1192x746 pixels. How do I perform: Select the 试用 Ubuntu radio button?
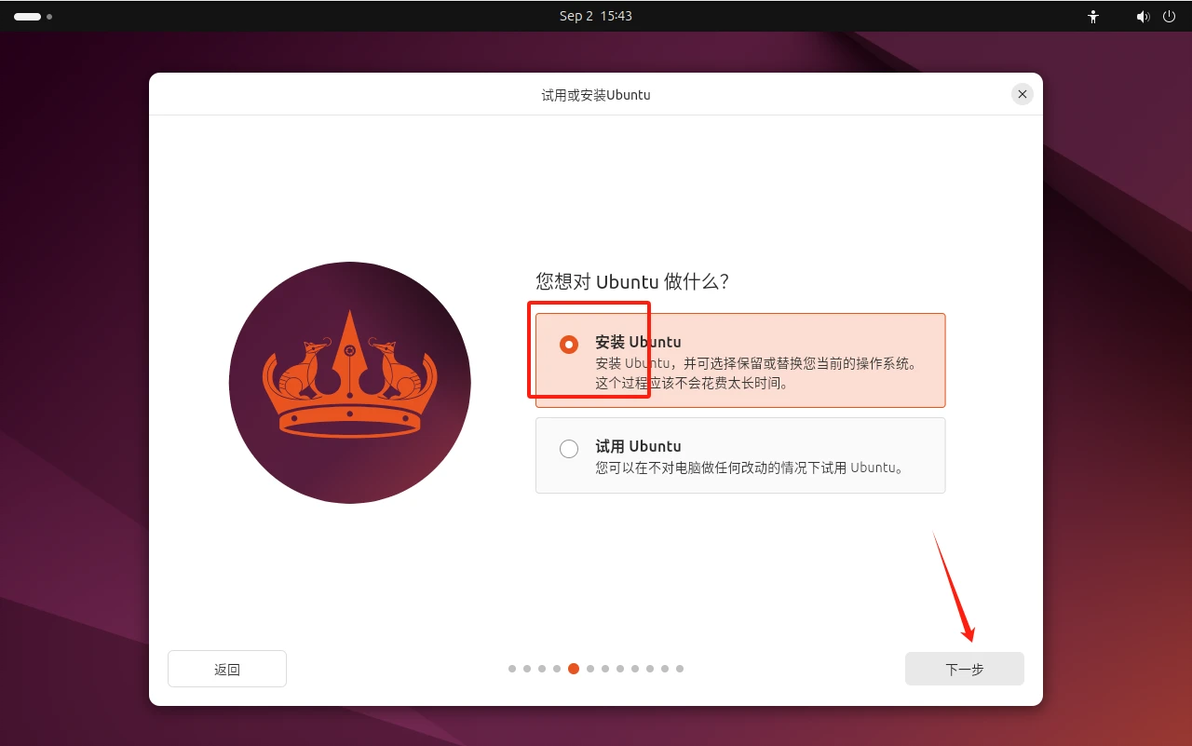click(569, 449)
